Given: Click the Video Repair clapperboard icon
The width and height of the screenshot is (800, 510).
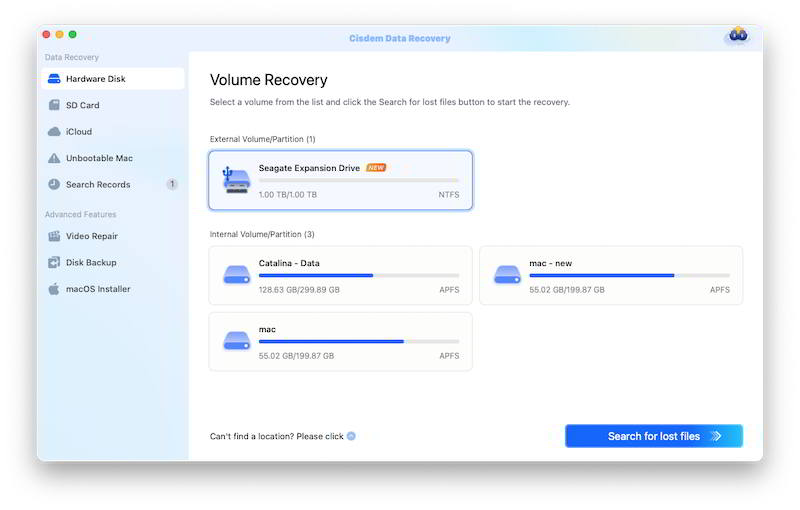Looking at the screenshot, I should (54, 236).
